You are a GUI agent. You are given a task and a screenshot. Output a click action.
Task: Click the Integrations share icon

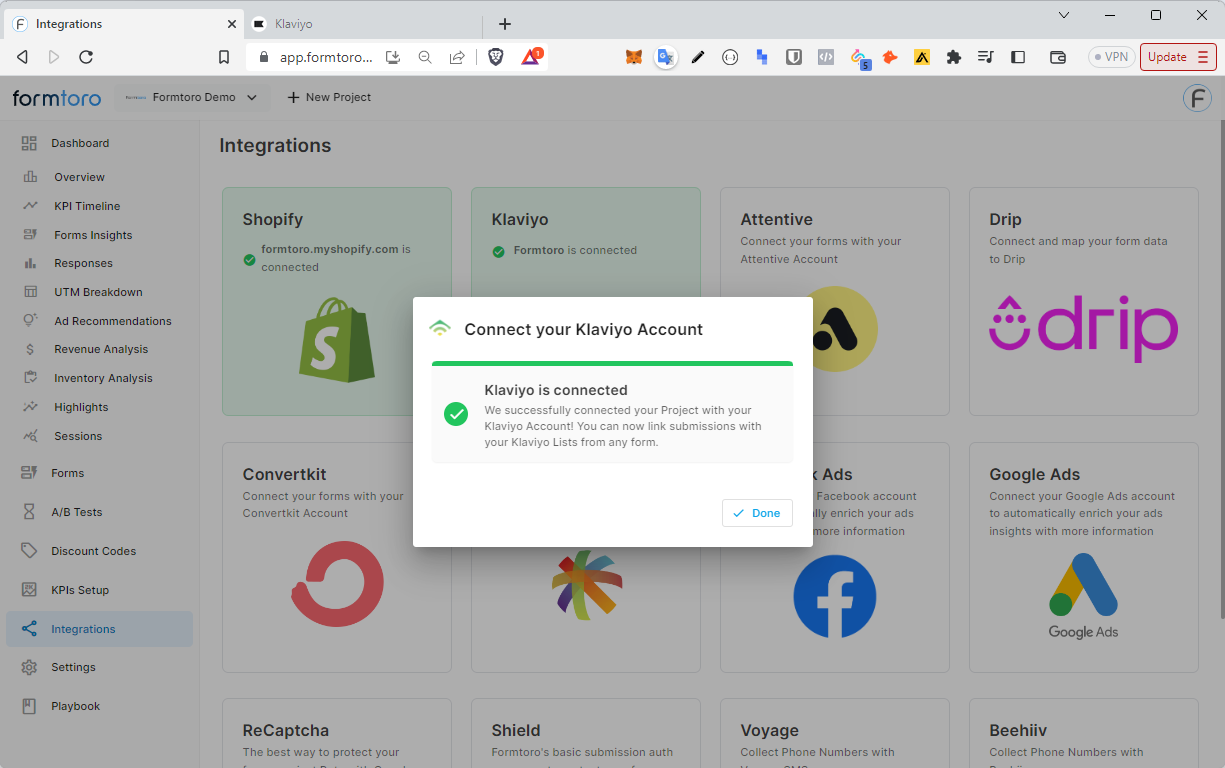click(29, 629)
